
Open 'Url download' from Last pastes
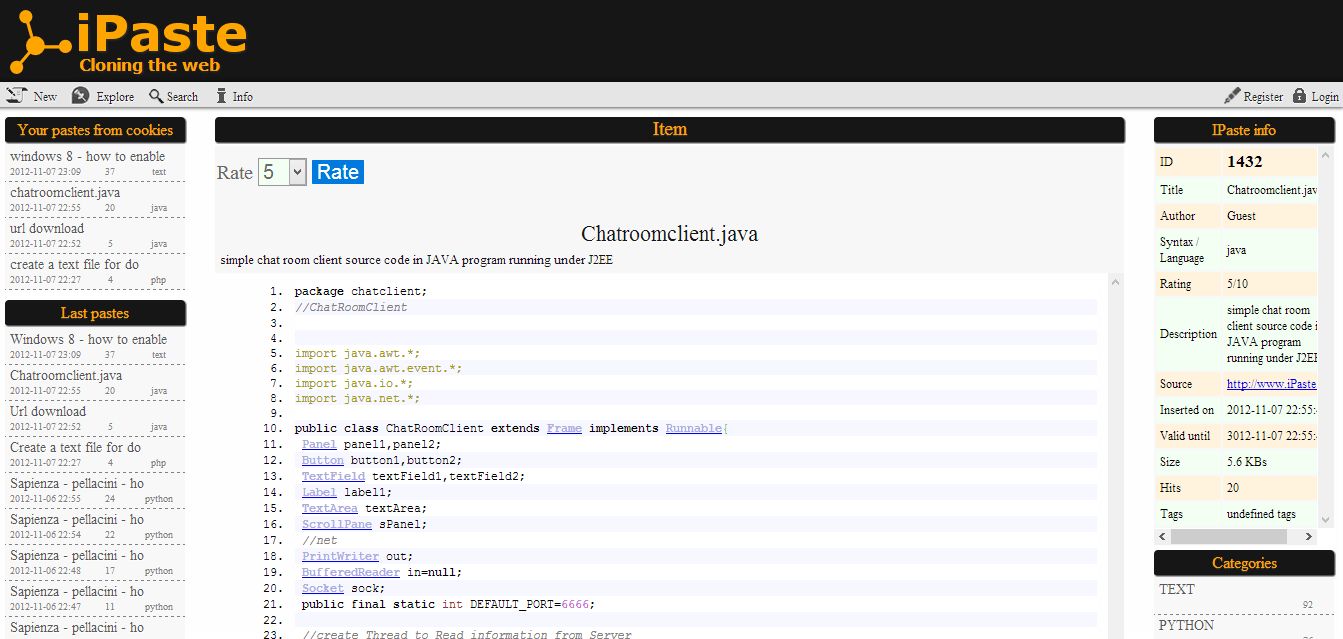point(49,411)
